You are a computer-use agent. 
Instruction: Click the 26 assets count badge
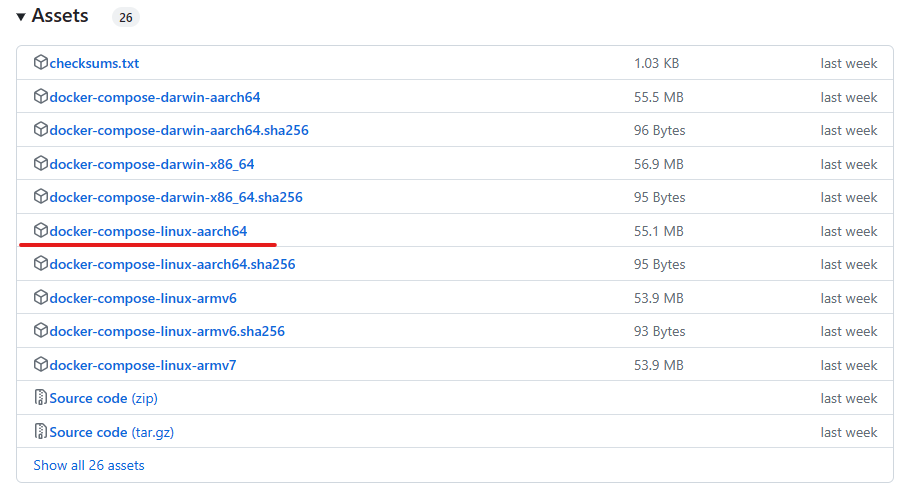[126, 17]
